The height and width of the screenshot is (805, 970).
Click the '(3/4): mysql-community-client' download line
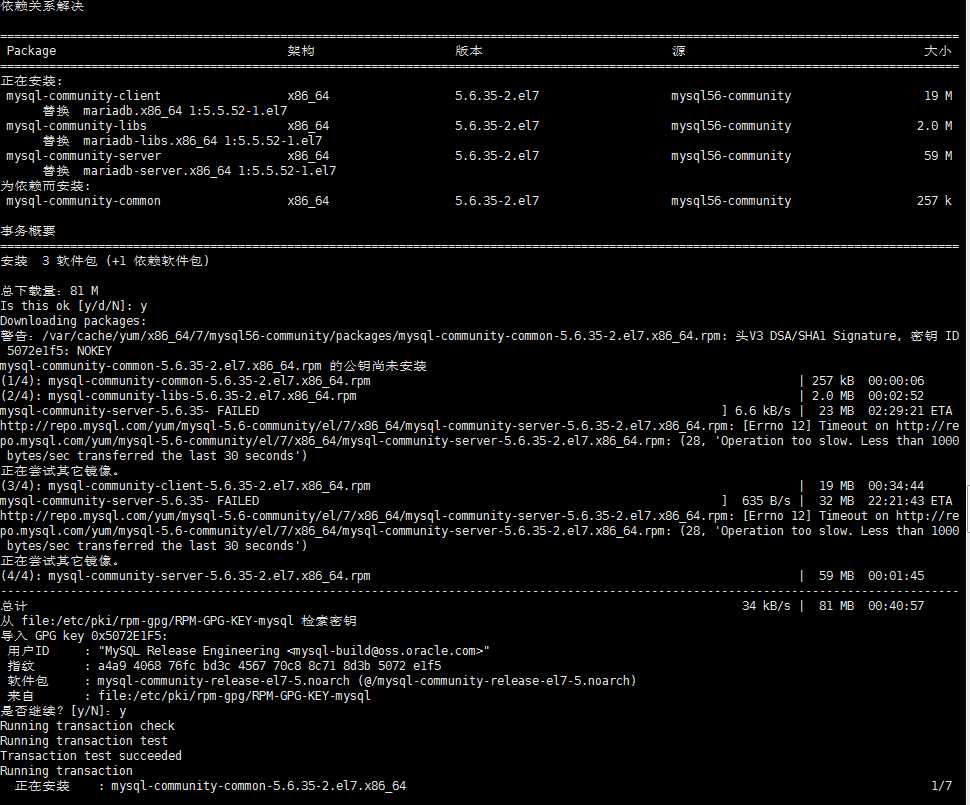pyautogui.click(x=186, y=486)
